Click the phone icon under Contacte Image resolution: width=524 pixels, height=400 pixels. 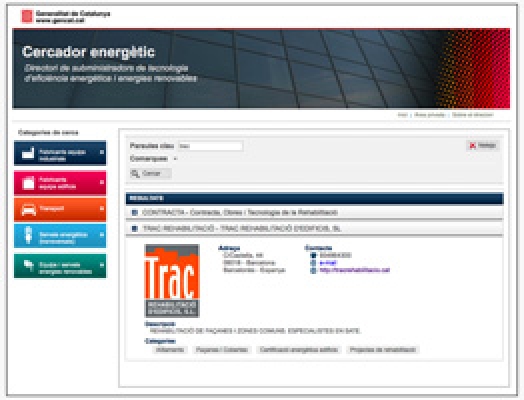click(x=313, y=255)
